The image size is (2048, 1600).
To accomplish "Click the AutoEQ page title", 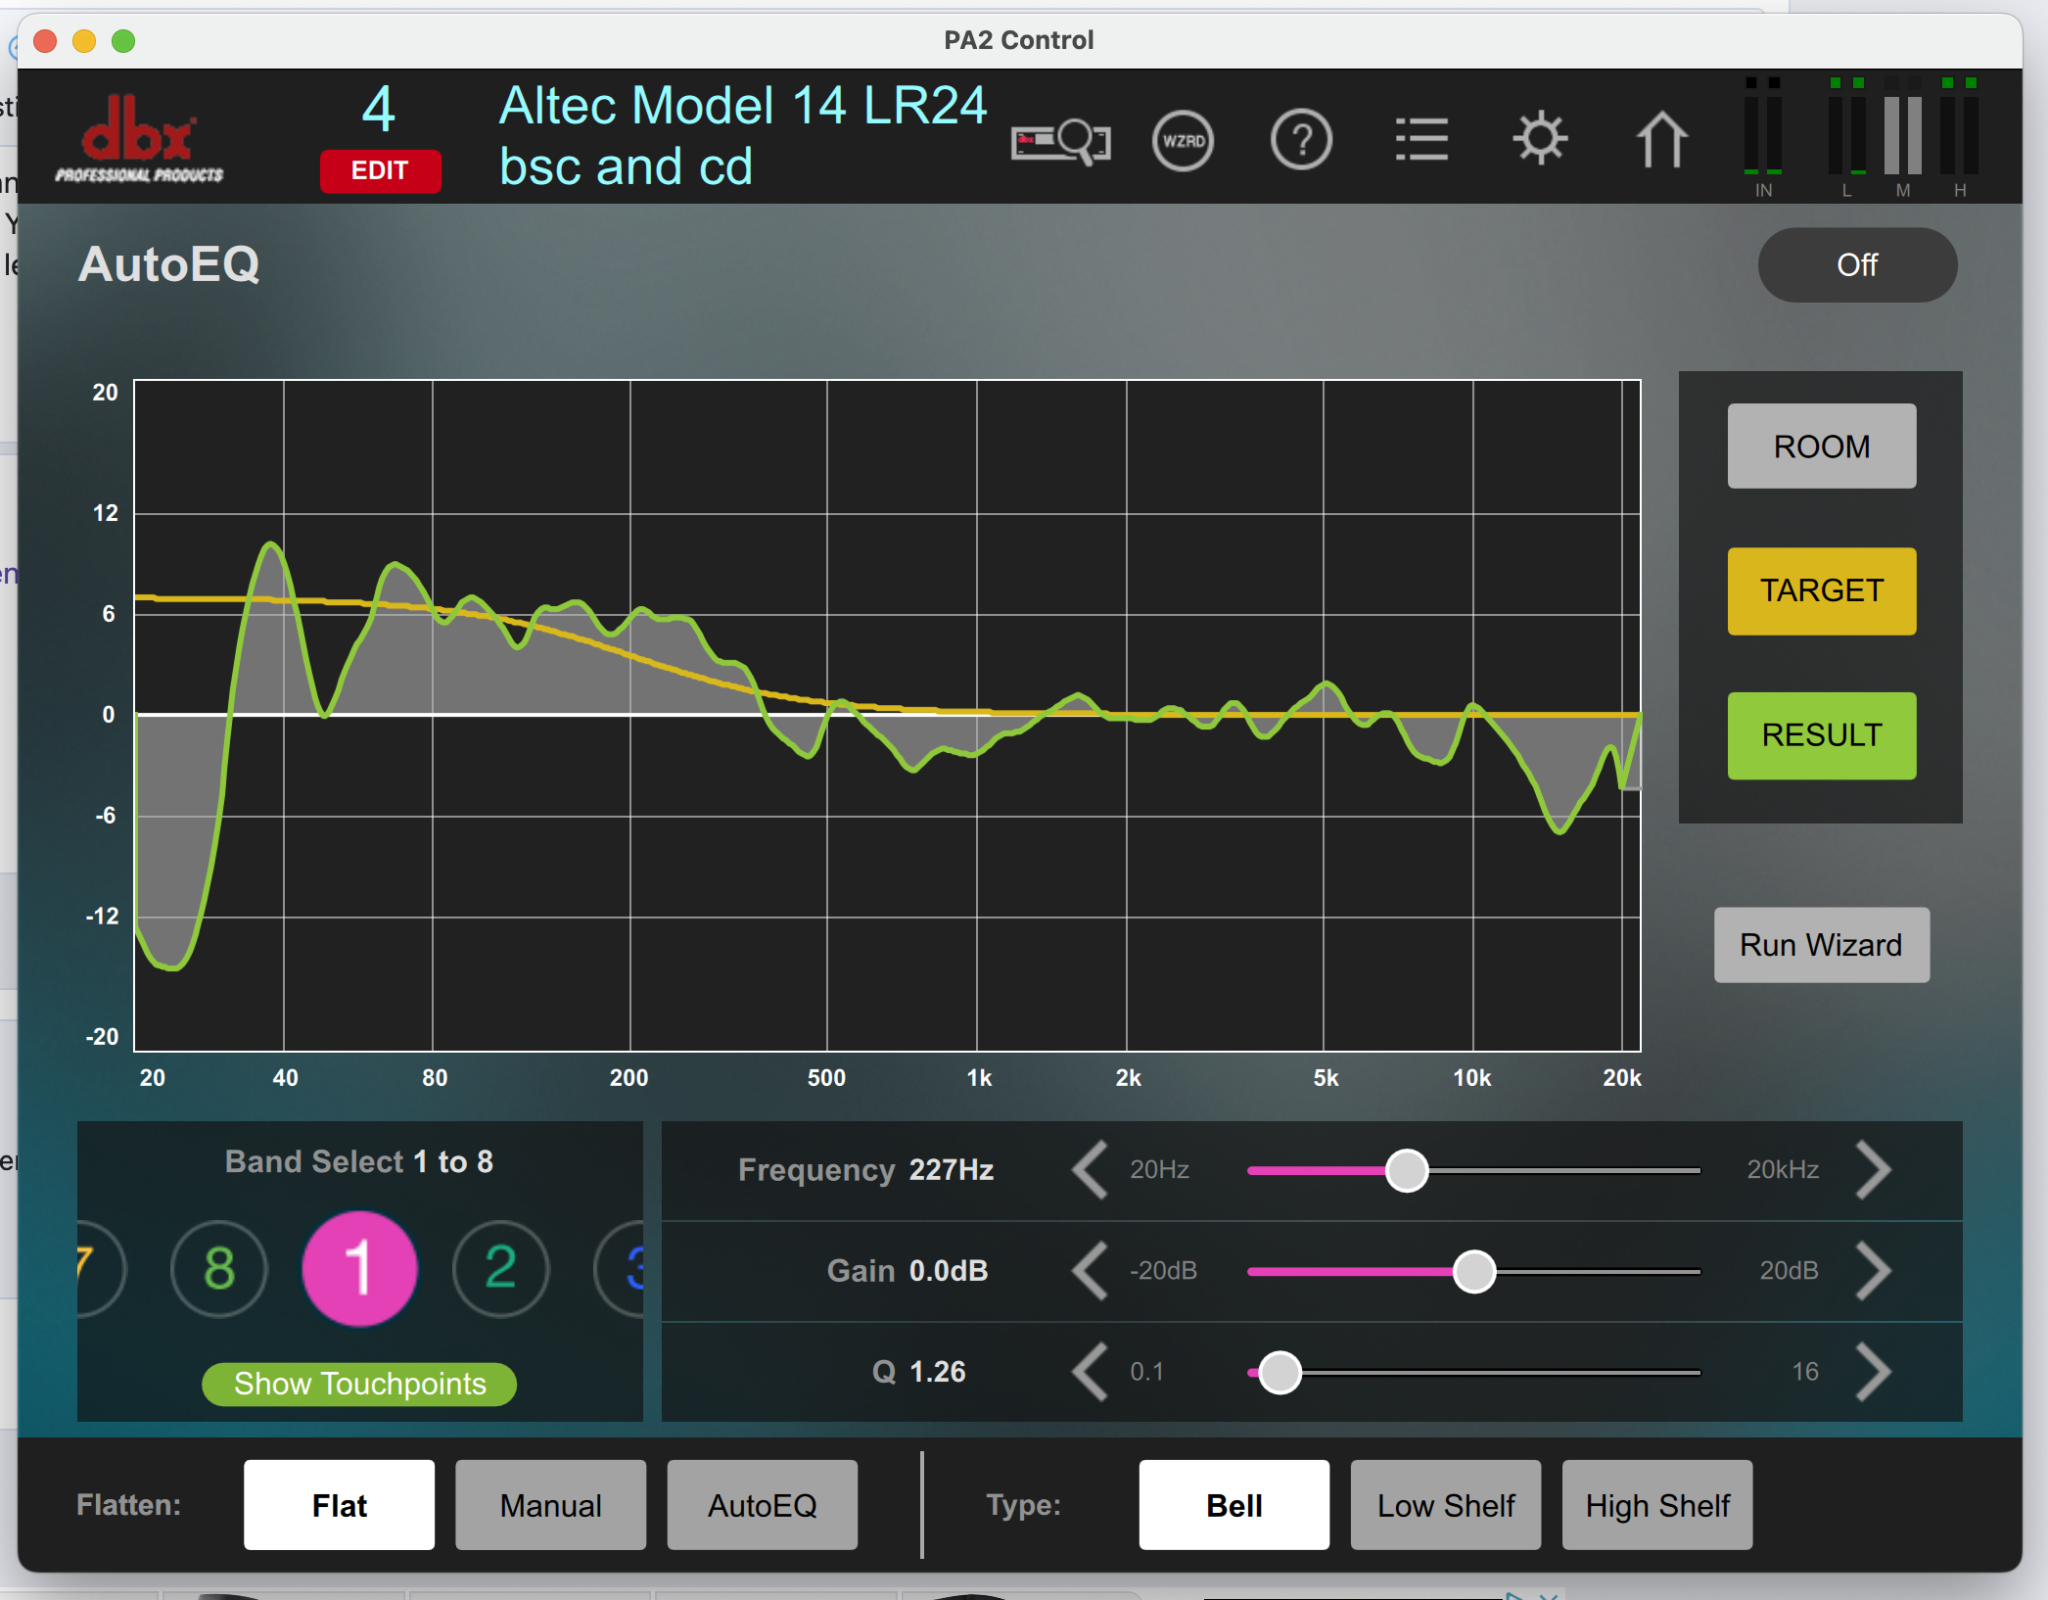I will [169, 265].
